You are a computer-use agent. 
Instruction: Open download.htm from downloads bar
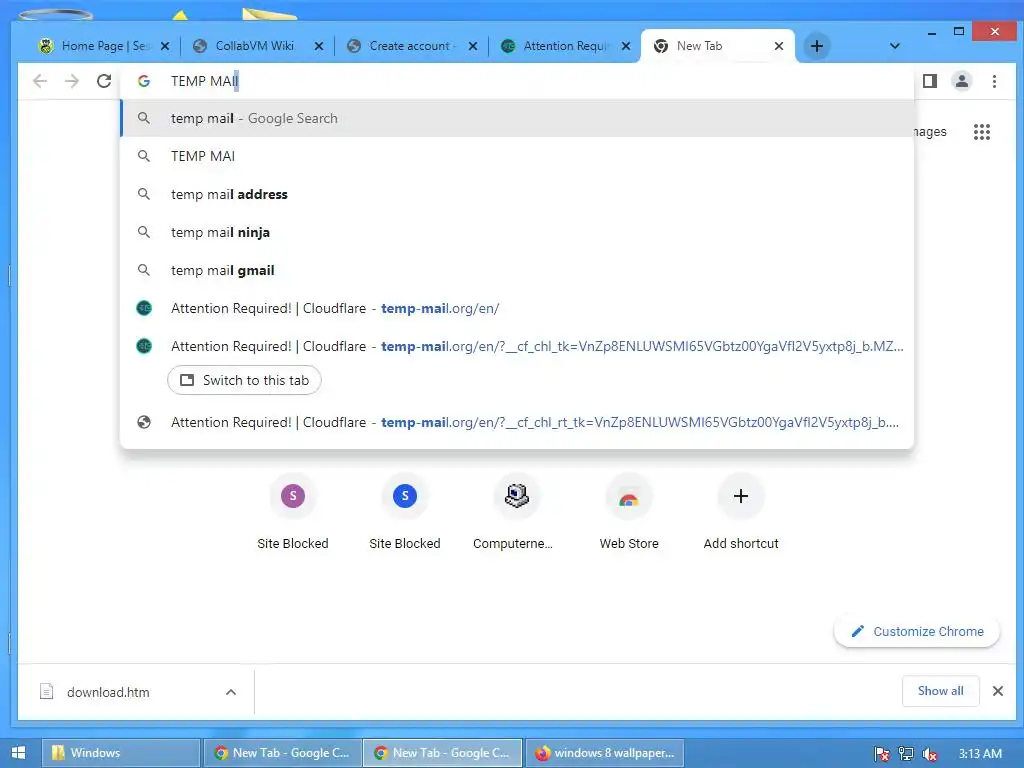point(108,692)
